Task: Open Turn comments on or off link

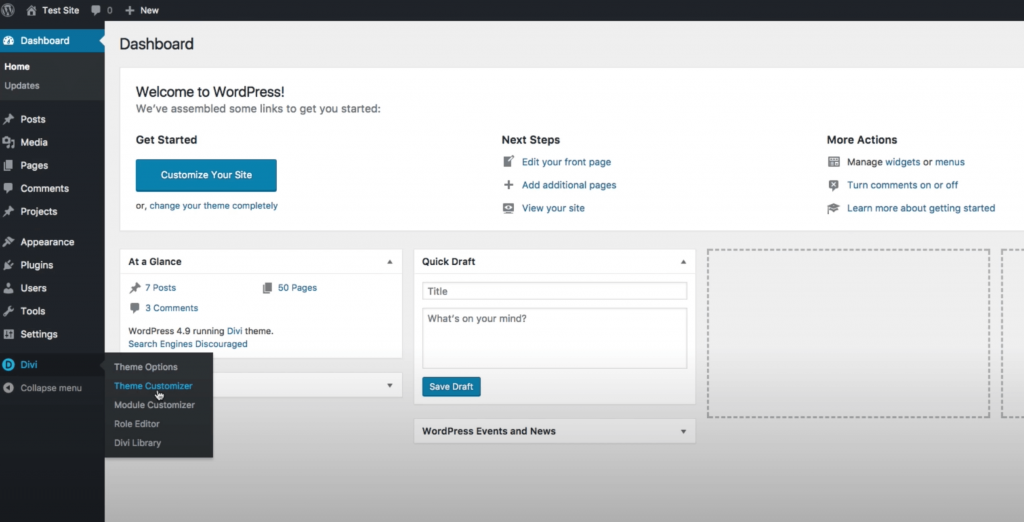Action: click(x=903, y=185)
